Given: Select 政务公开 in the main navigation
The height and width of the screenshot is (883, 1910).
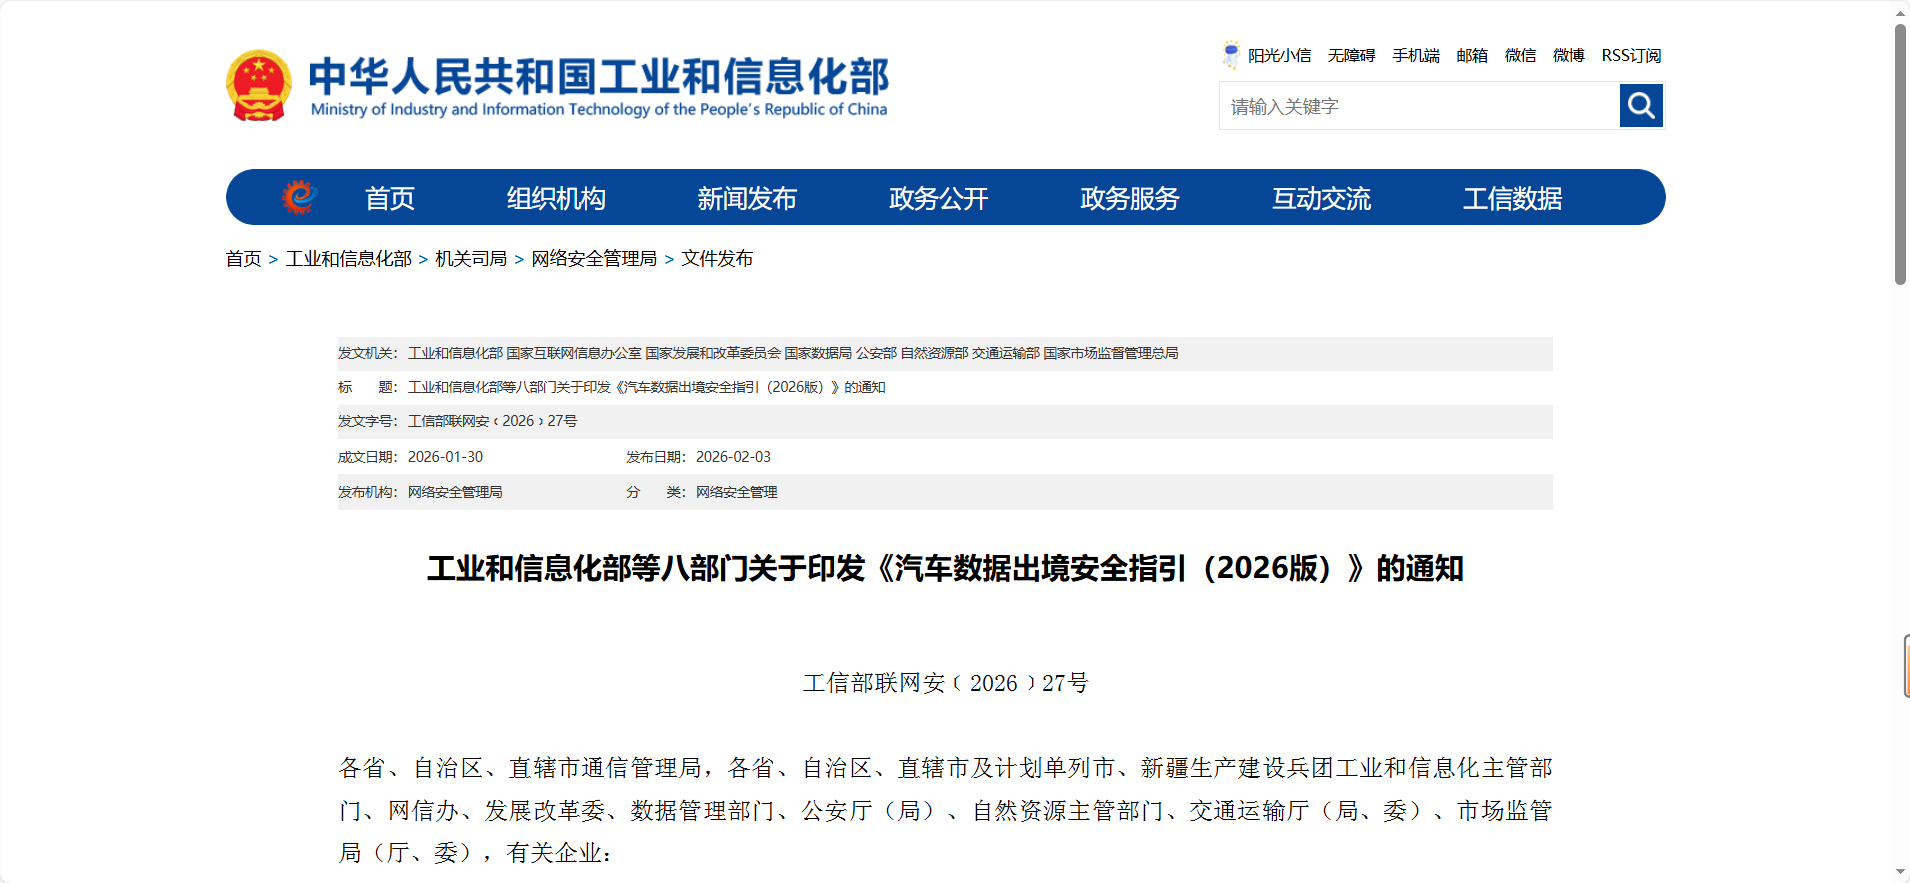Looking at the screenshot, I should tap(938, 198).
